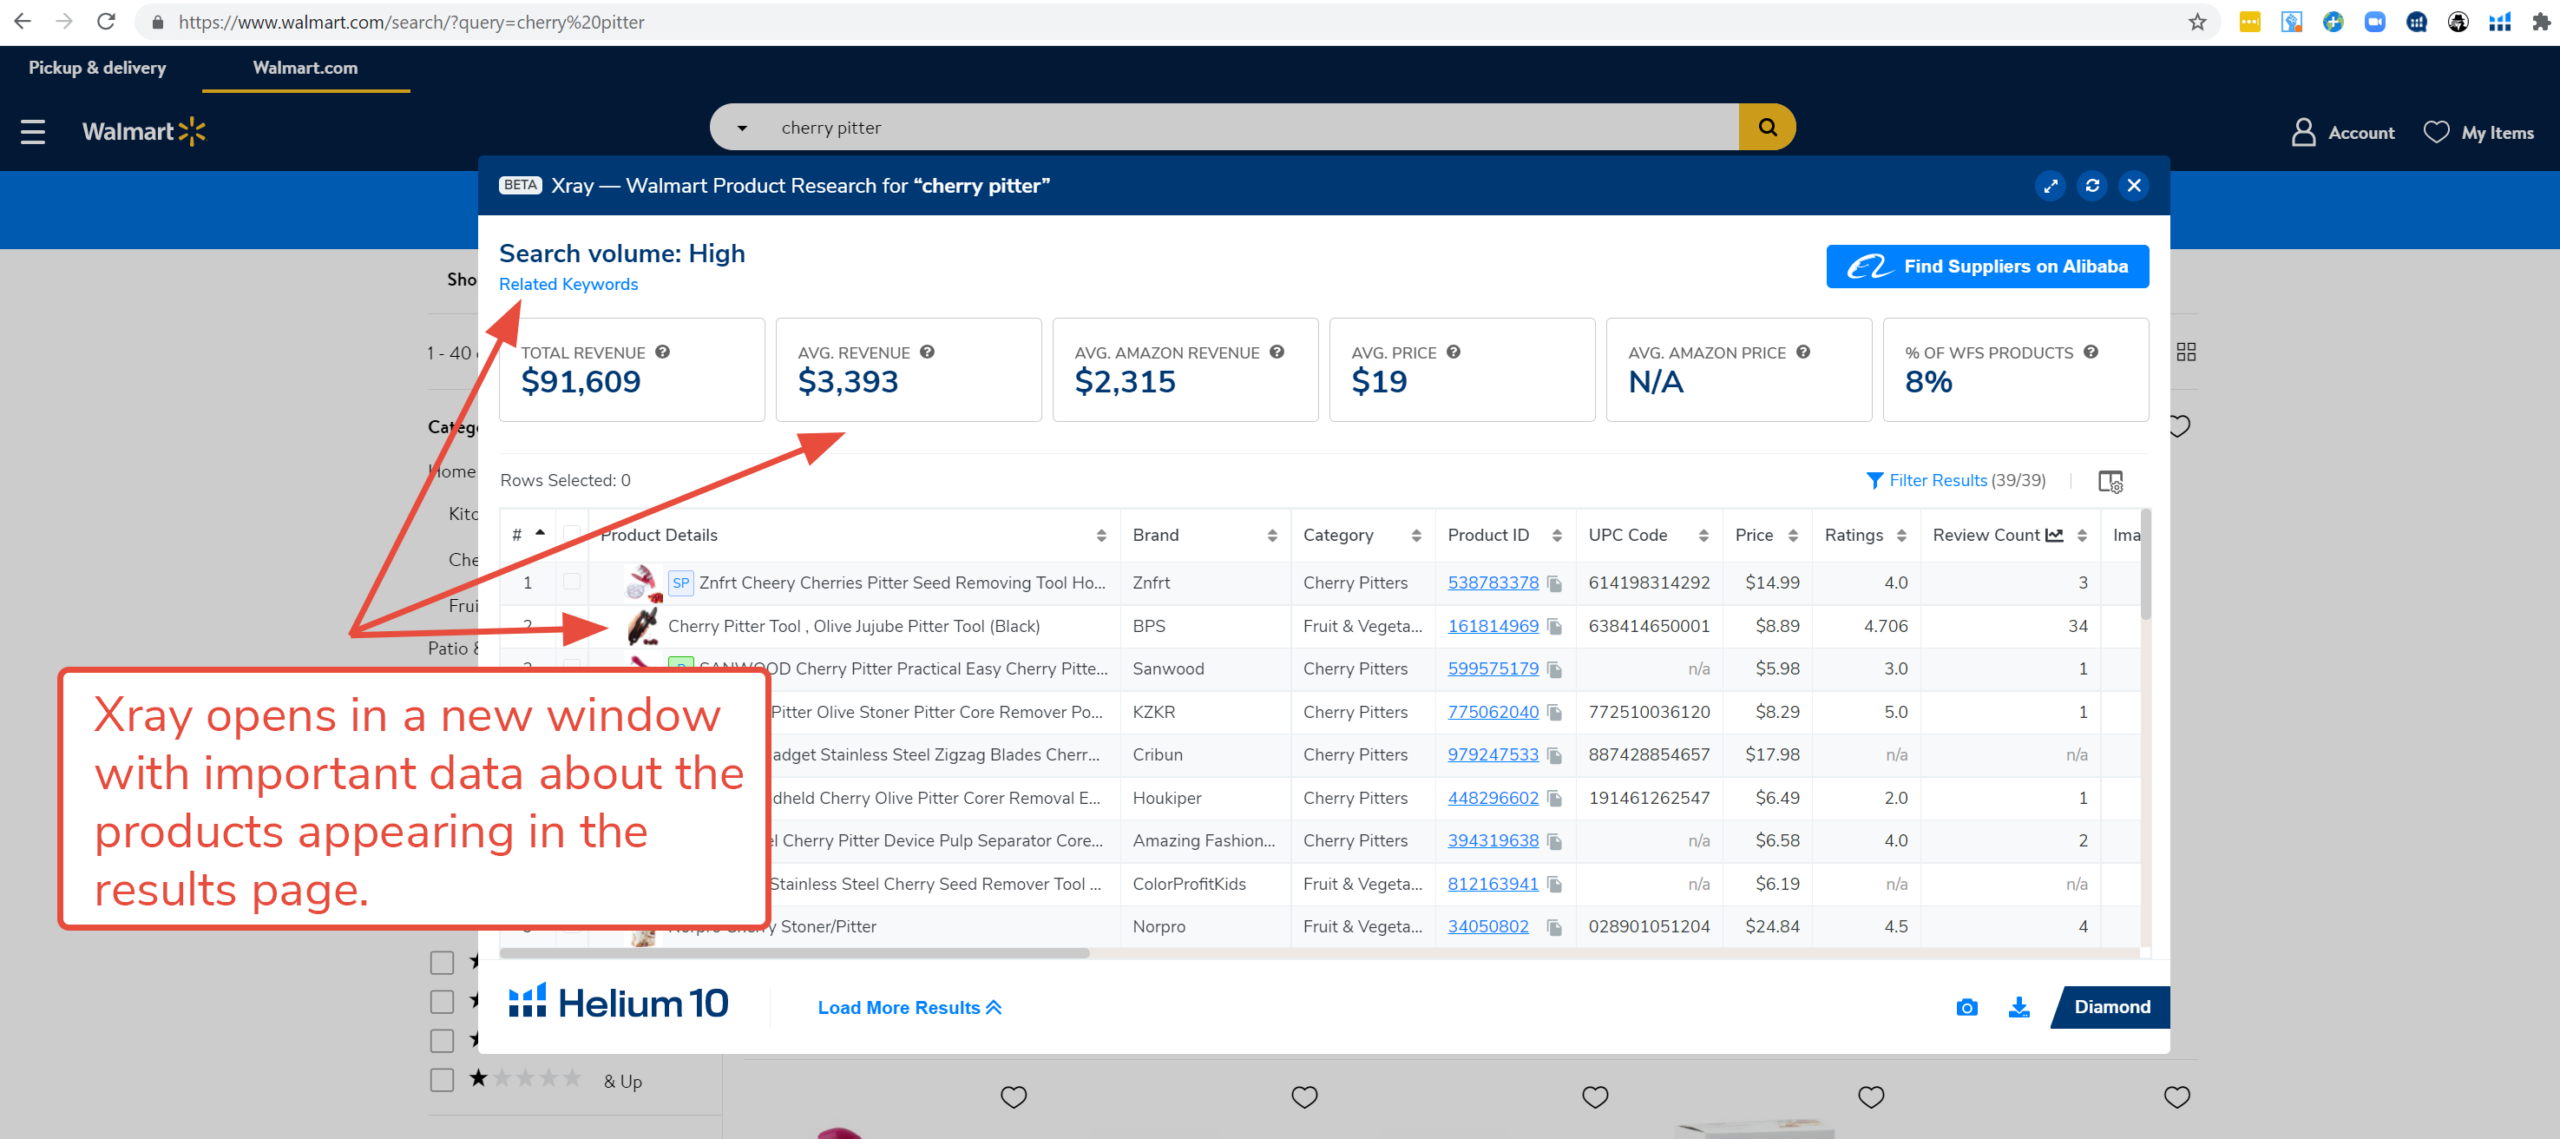Select the Walmart.com tab
Viewport: 2560px width, 1139px height.
point(305,68)
